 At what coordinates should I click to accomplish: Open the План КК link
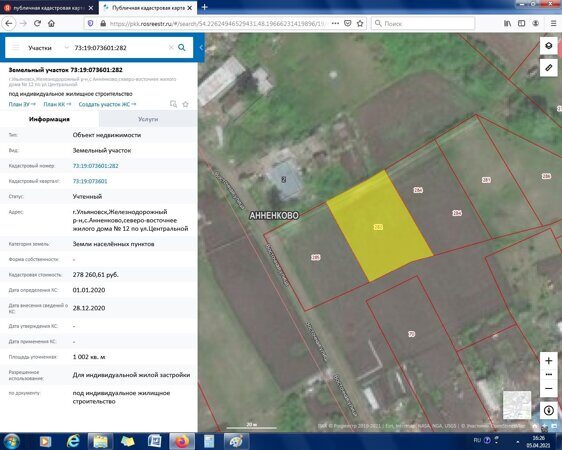tap(57, 104)
